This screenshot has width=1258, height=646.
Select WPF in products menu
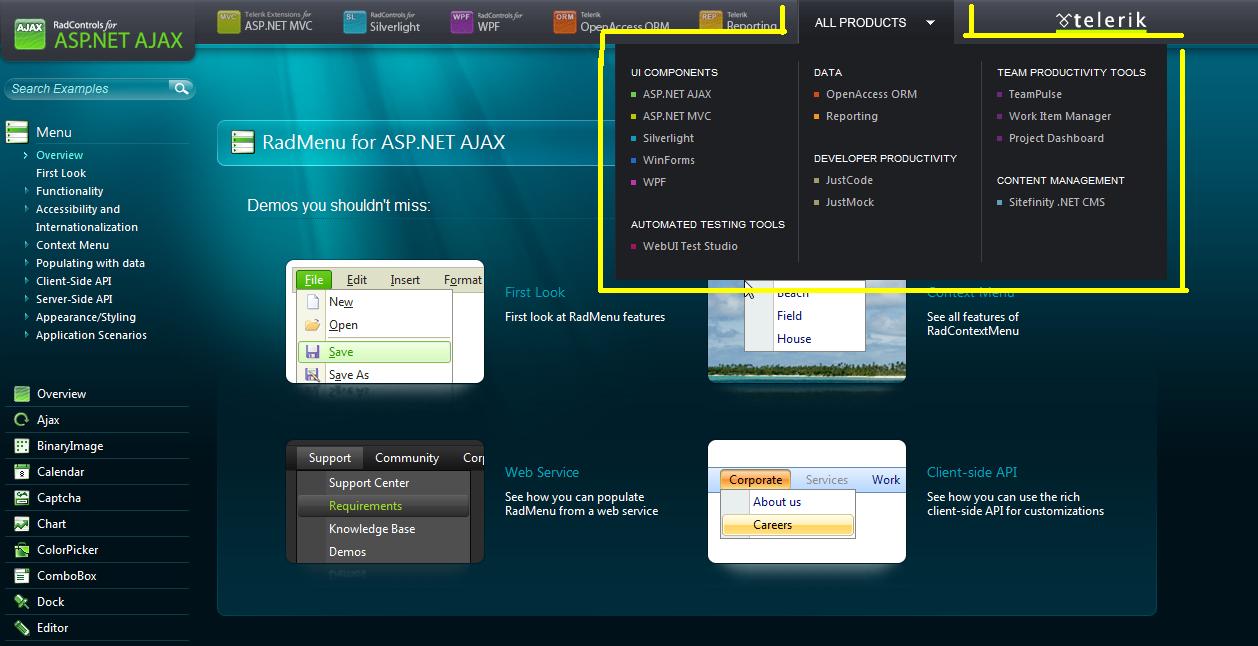click(x=654, y=182)
